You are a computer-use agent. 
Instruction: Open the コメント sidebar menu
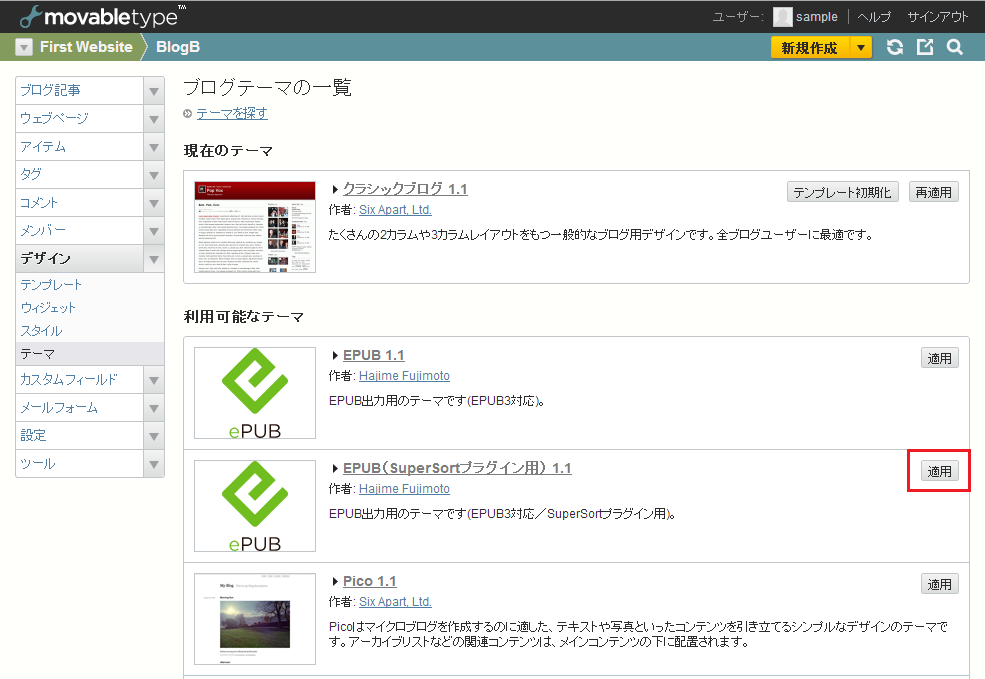click(x=80, y=202)
